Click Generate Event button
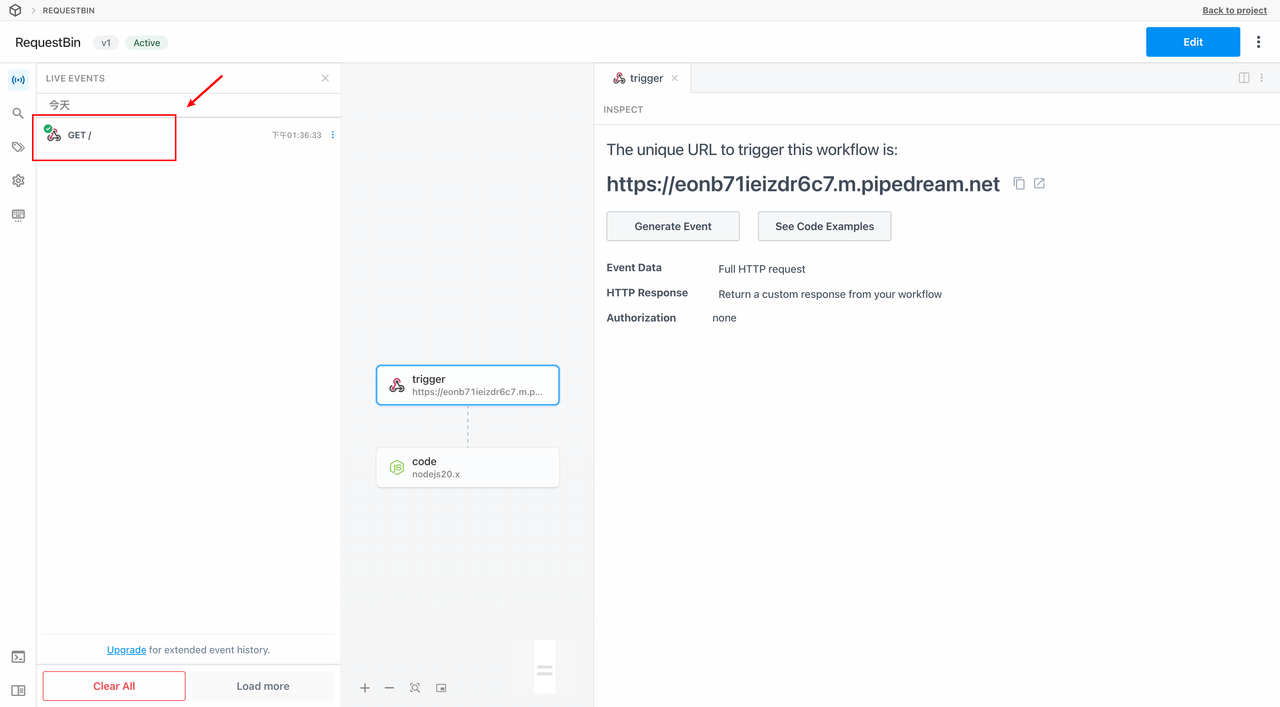The height and width of the screenshot is (707, 1280). (673, 226)
